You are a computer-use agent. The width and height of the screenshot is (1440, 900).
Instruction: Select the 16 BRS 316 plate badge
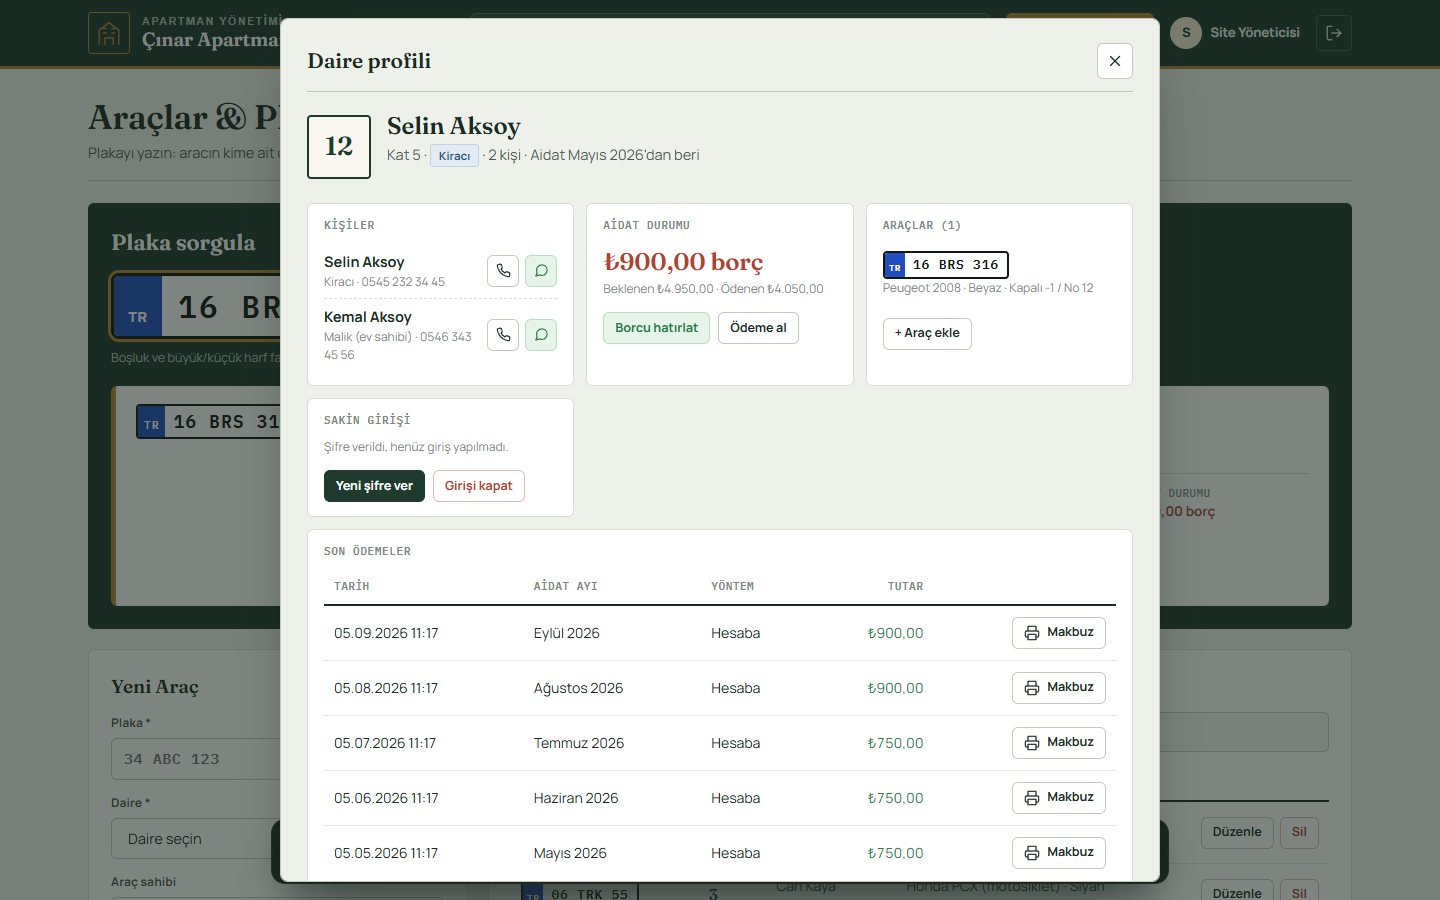pos(945,265)
